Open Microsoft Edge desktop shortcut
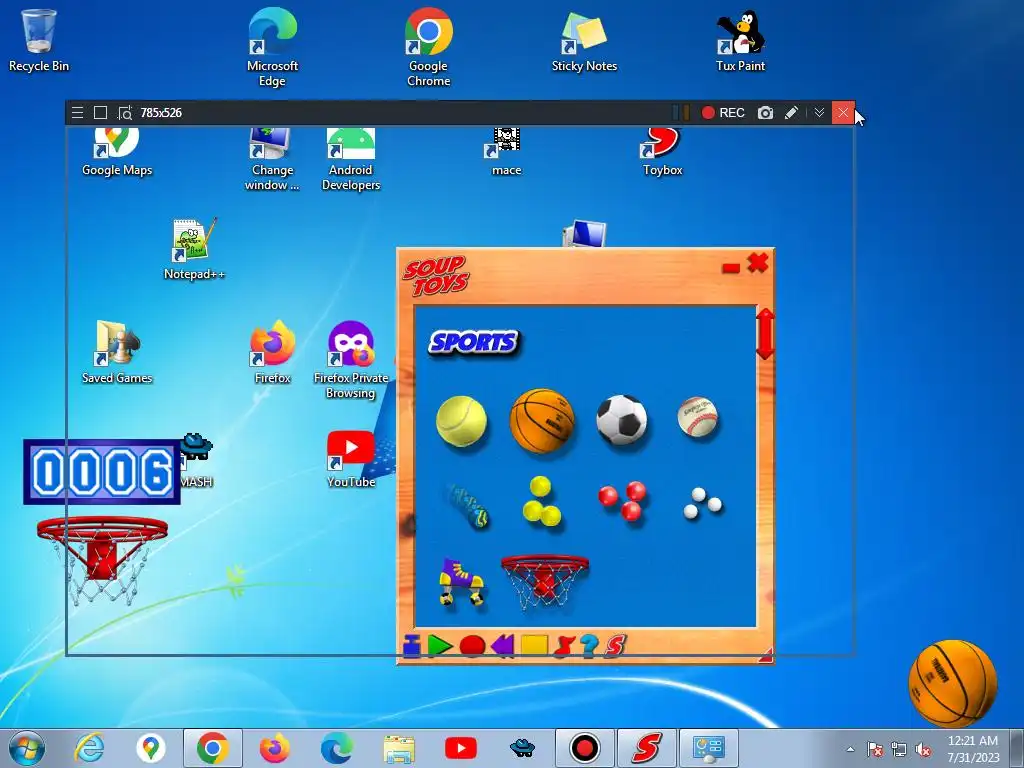The image size is (1024, 768). [x=272, y=47]
